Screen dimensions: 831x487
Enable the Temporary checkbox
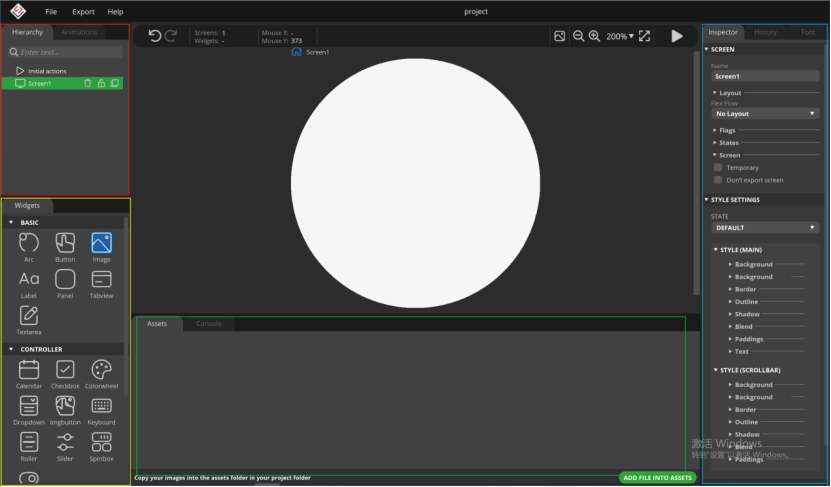click(718, 167)
